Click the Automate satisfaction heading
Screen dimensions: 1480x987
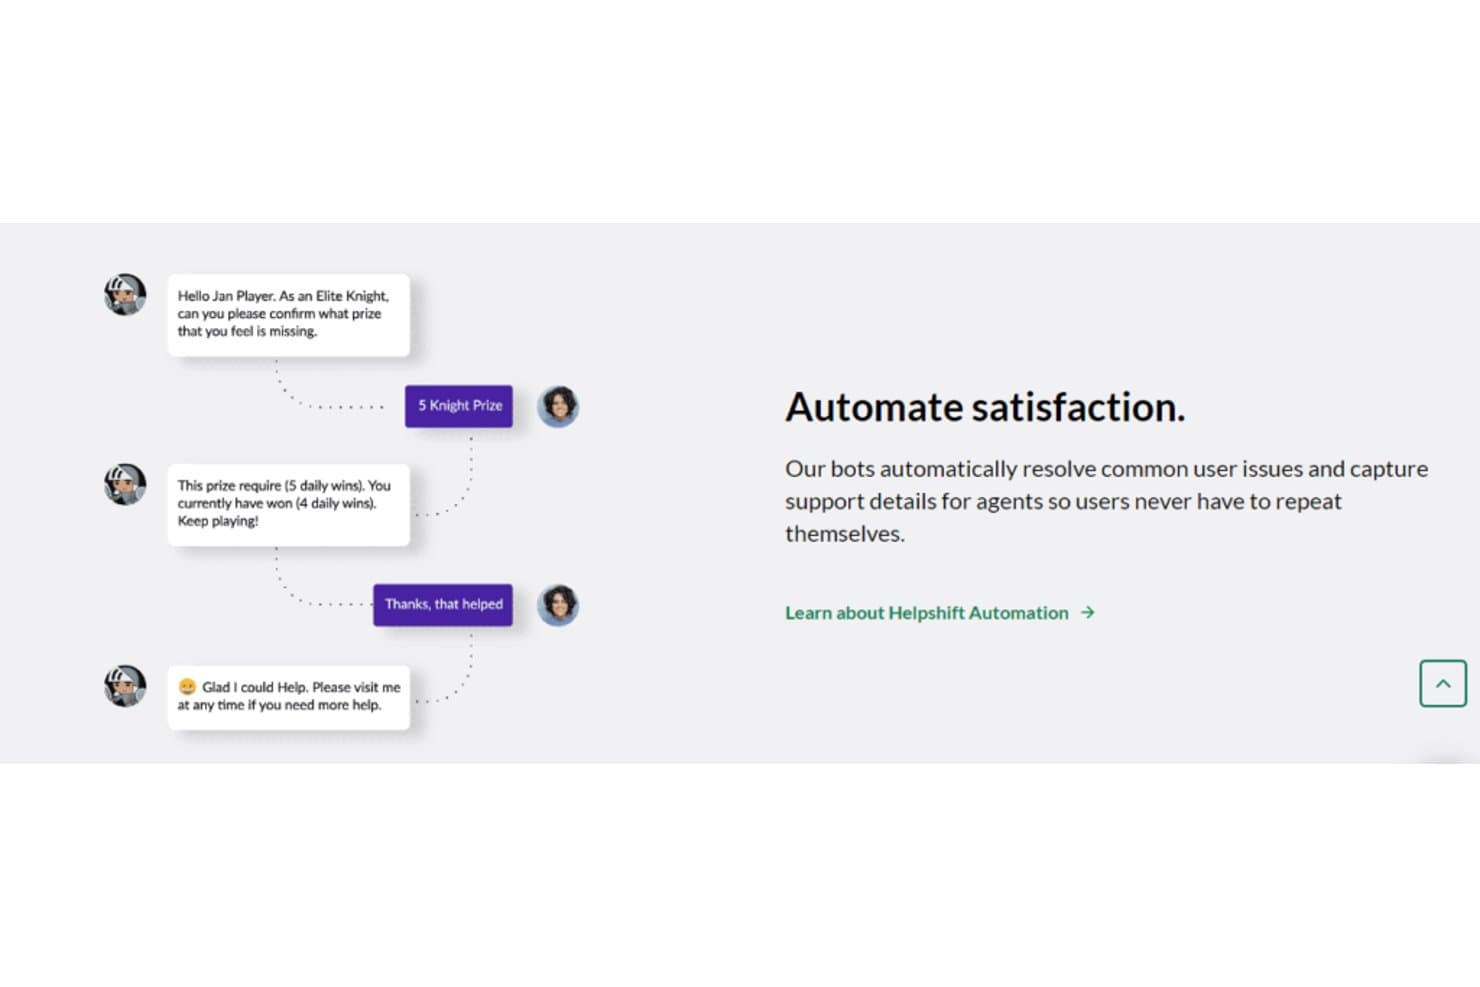pos(985,408)
